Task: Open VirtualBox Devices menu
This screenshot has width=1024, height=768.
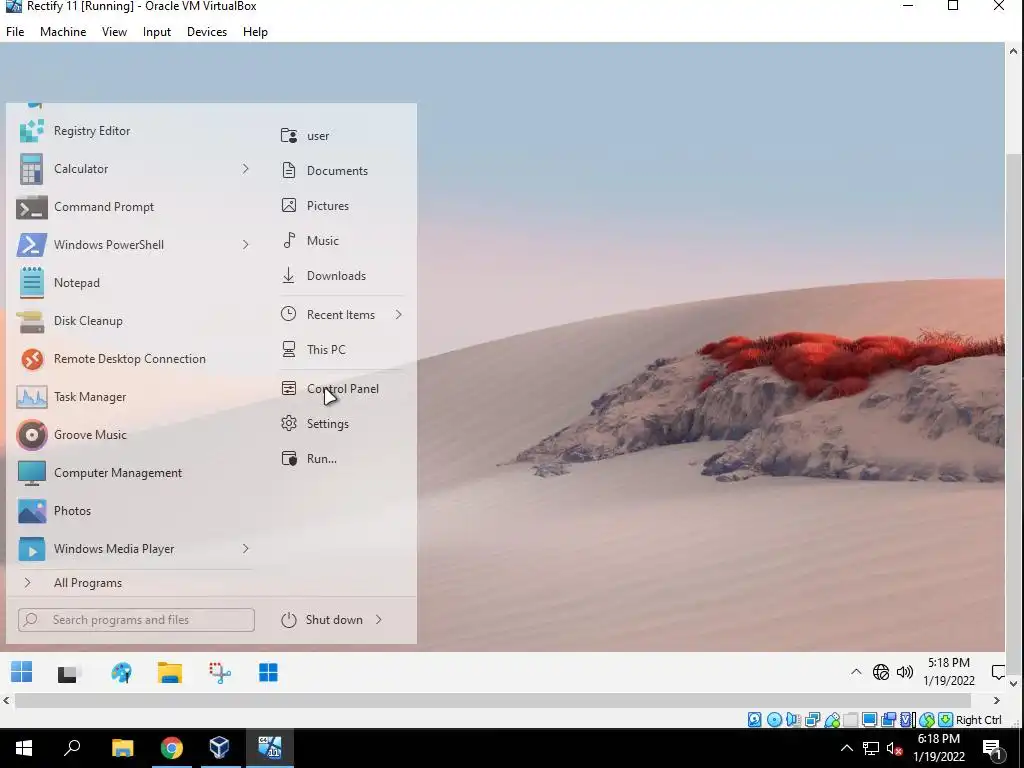Action: point(207,31)
